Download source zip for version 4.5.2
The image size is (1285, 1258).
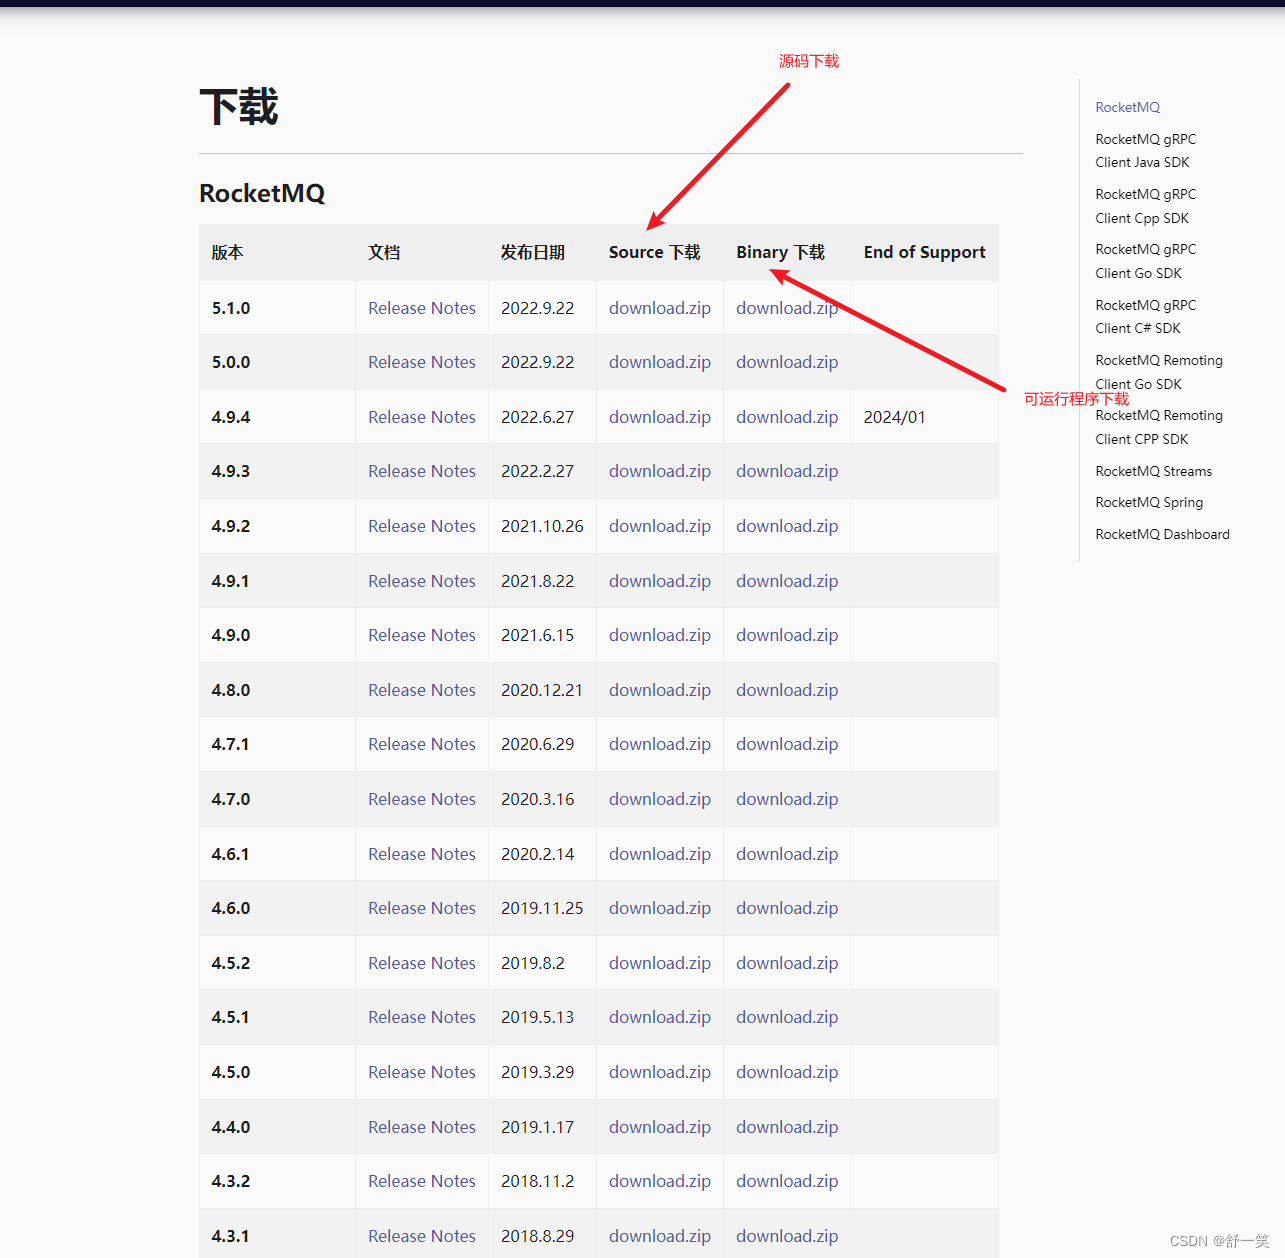659,963
